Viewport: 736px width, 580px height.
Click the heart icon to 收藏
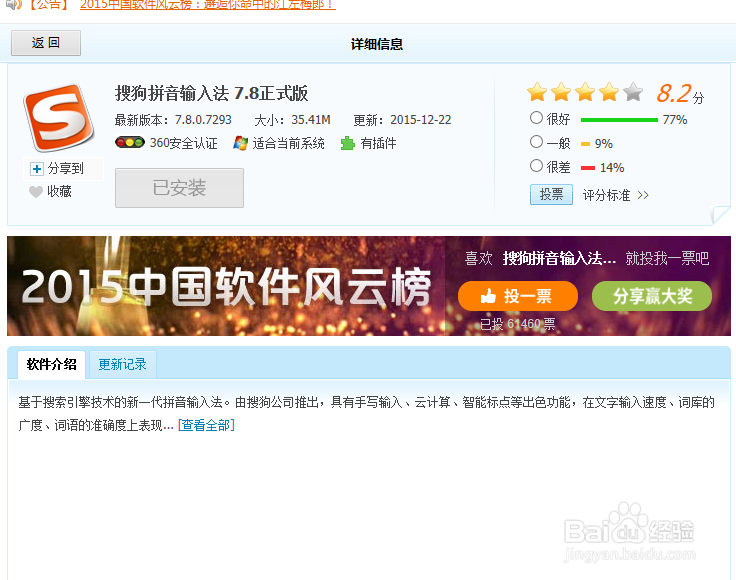pos(36,191)
